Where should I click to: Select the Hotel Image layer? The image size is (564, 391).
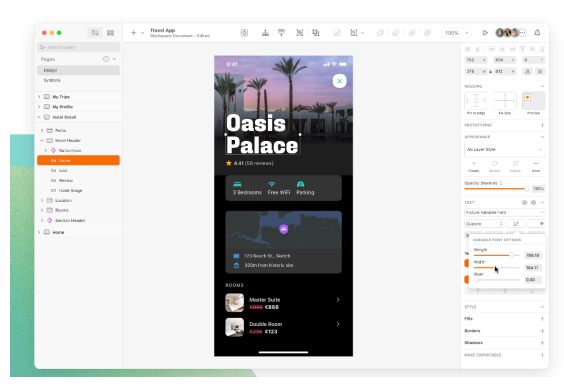(x=78, y=191)
